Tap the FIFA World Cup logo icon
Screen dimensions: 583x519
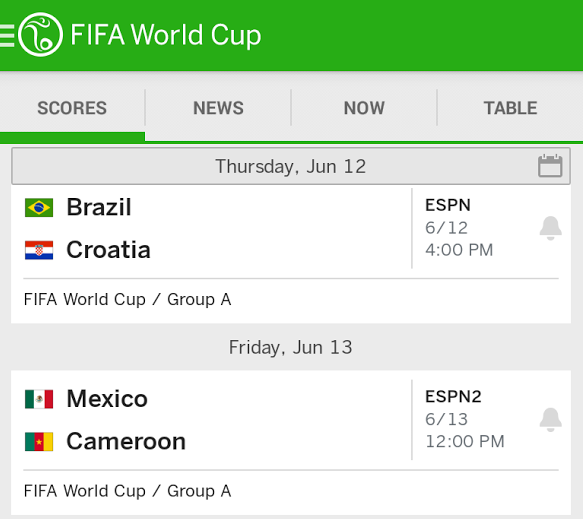[x=40, y=35]
